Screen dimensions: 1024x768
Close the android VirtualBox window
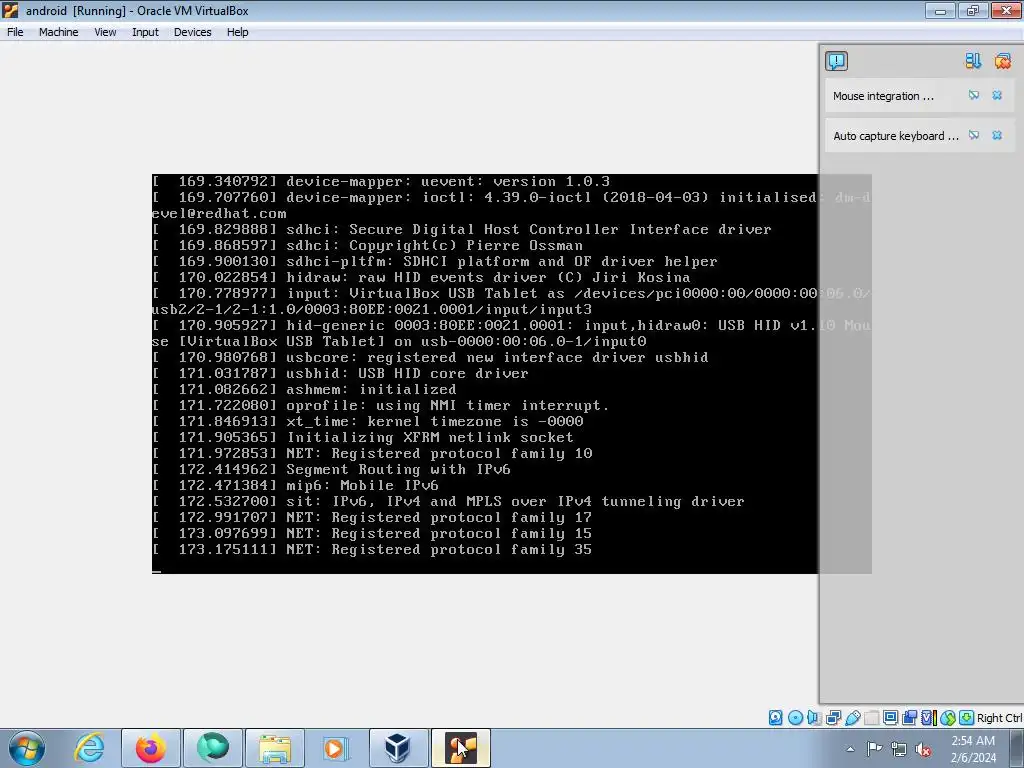1006,10
